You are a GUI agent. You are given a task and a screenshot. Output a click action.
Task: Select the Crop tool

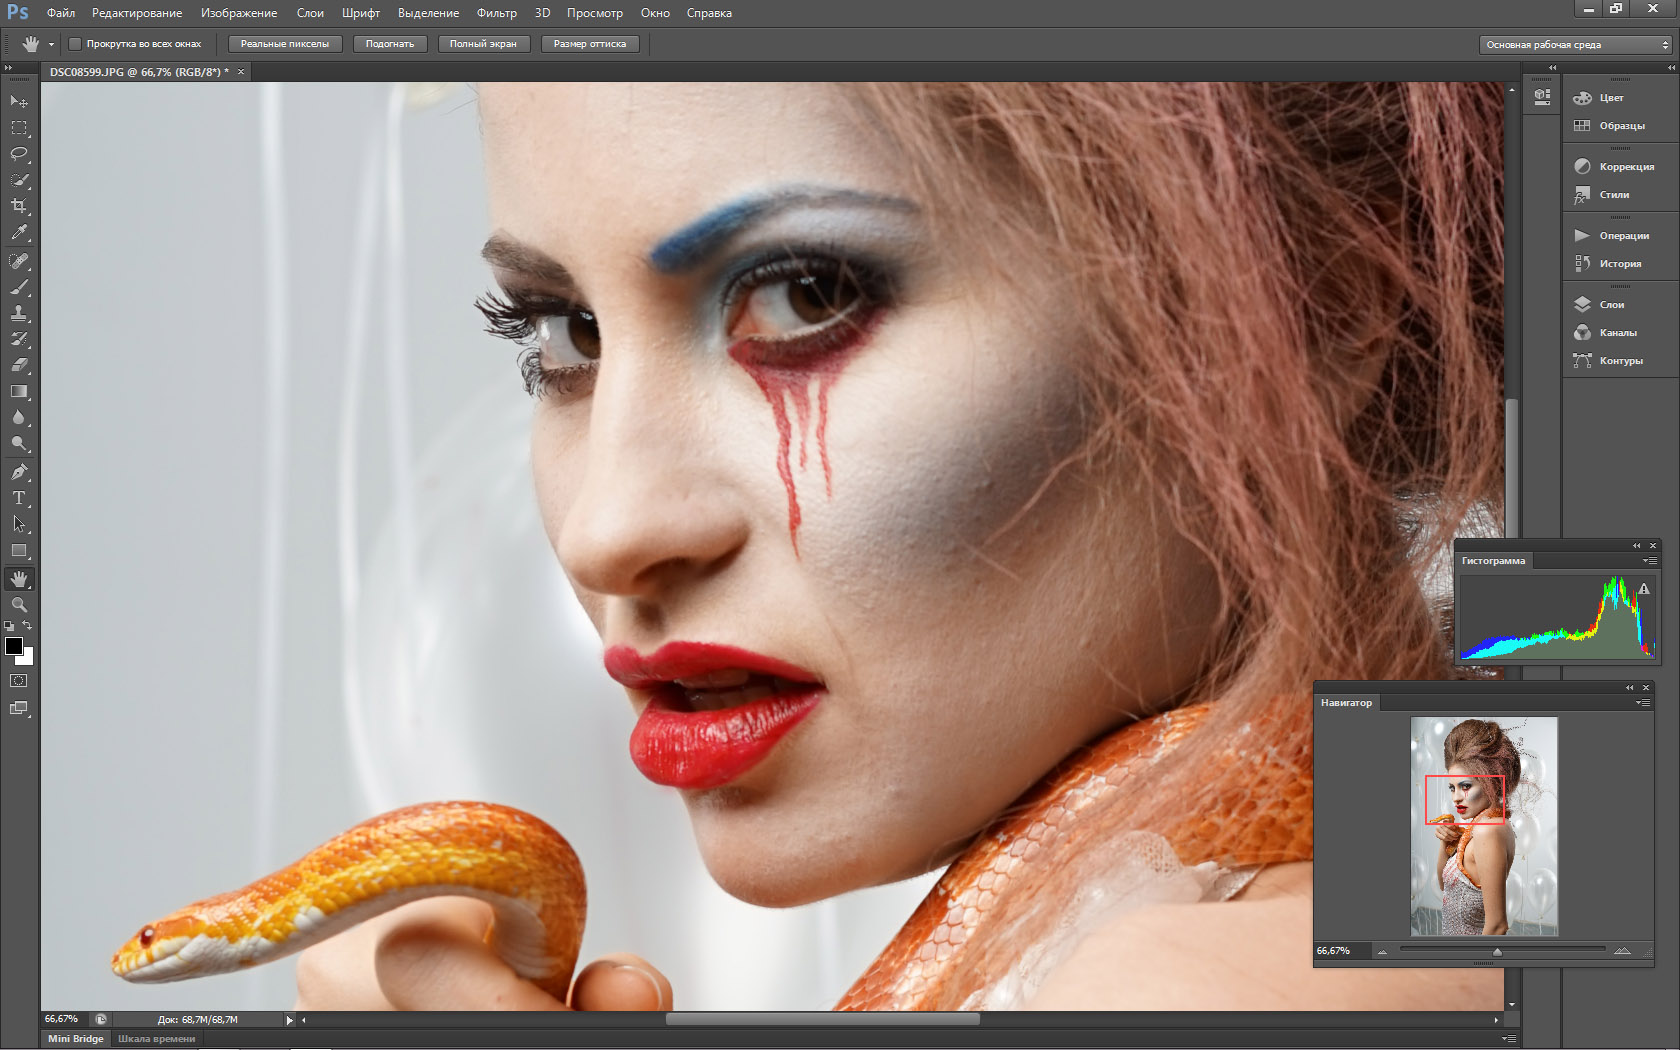[x=19, y=206]
